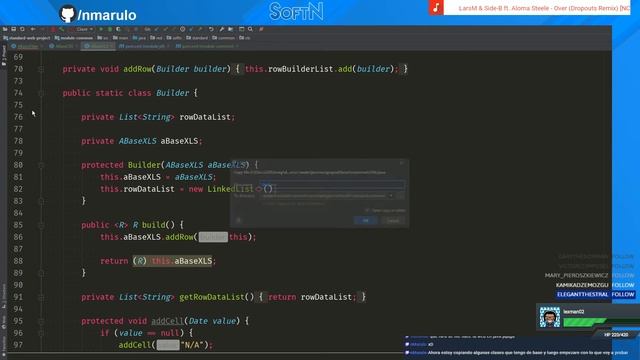
Task: Open the To directory dropdown in Copy dialog
Action: coord(391,196)
